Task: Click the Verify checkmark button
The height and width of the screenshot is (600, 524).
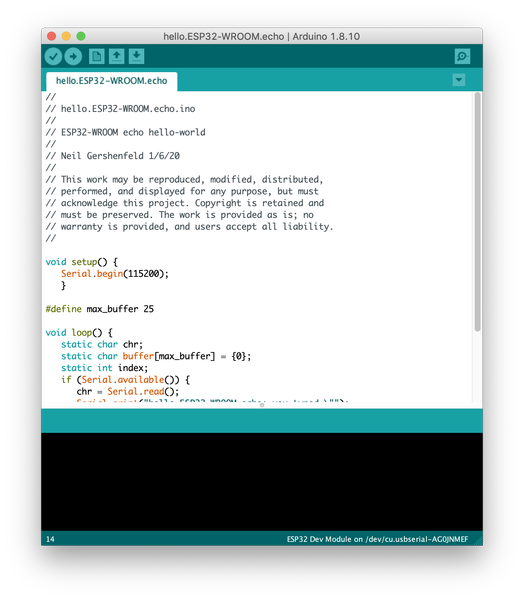Action: click(53, 57)
